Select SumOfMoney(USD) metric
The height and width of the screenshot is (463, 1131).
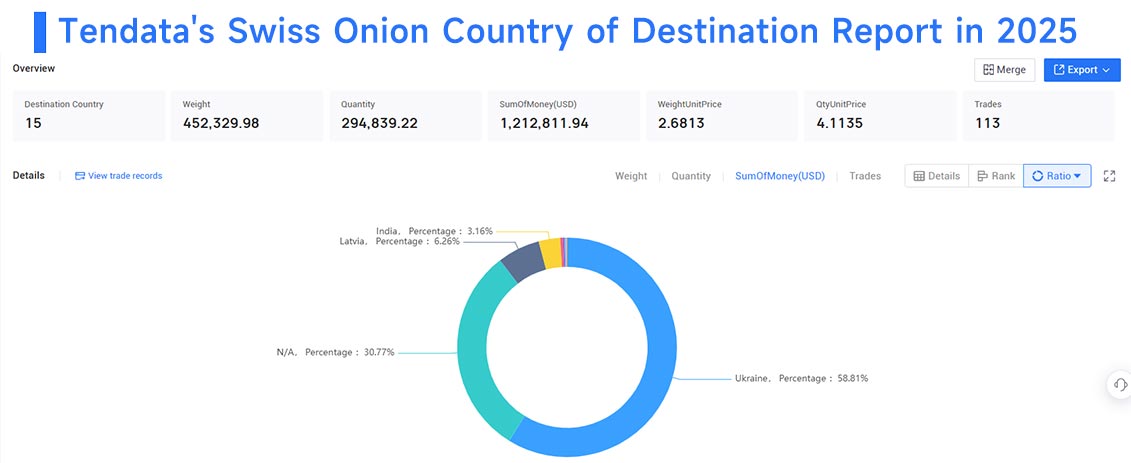(x=780, y=176)
